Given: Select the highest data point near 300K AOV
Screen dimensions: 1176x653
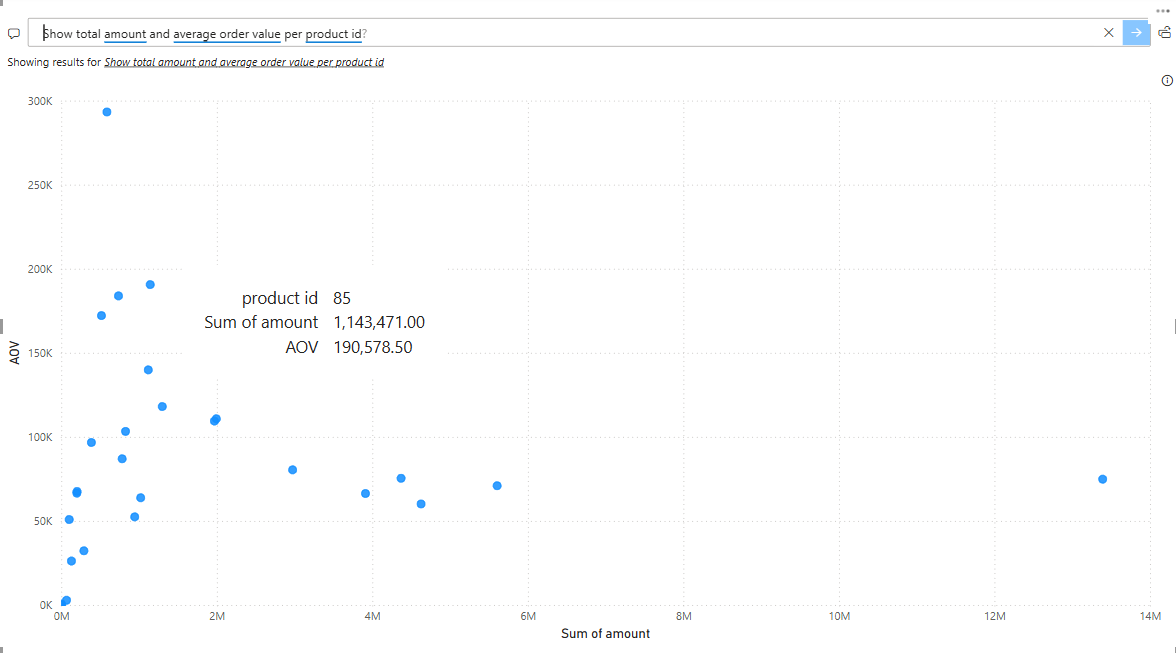Looking at the screenshot, I should (107, 112).
